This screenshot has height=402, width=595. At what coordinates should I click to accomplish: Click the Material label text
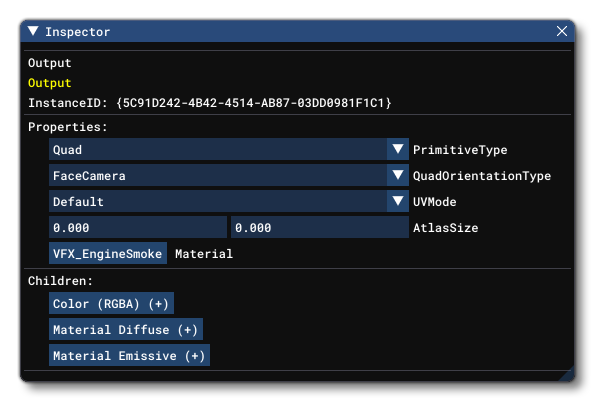204,254
